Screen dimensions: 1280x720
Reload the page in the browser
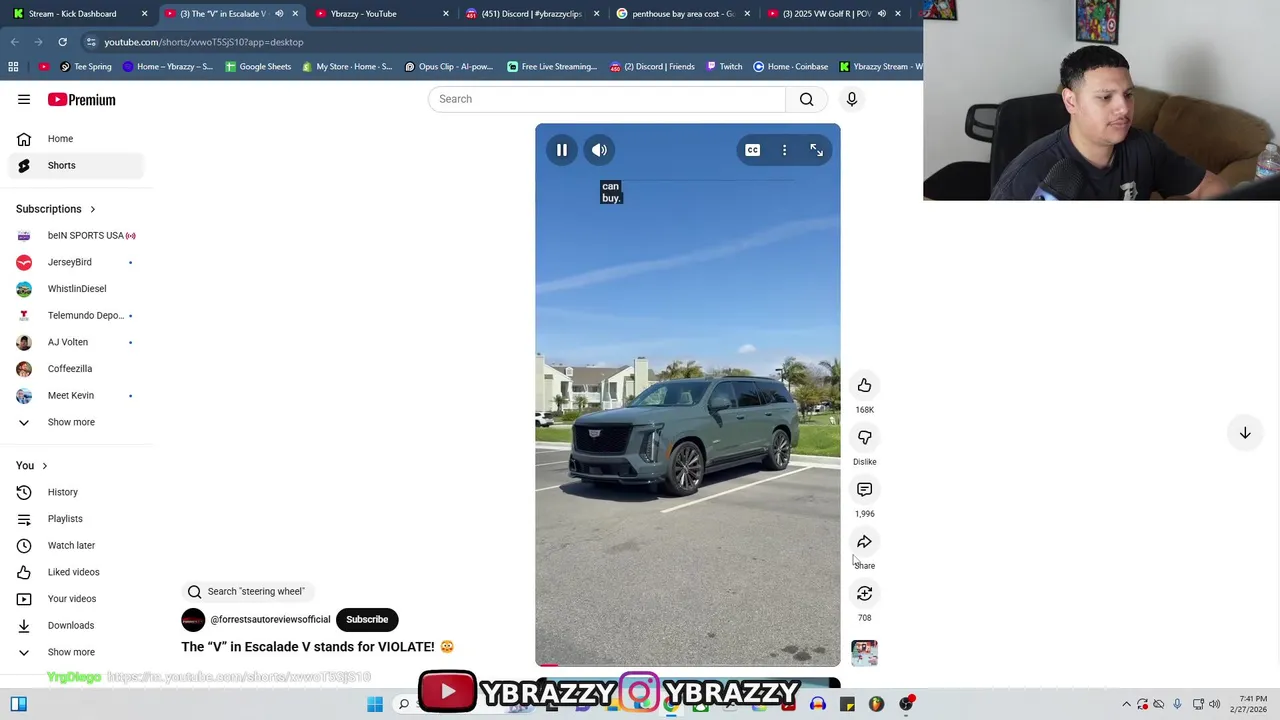(62, 42)
